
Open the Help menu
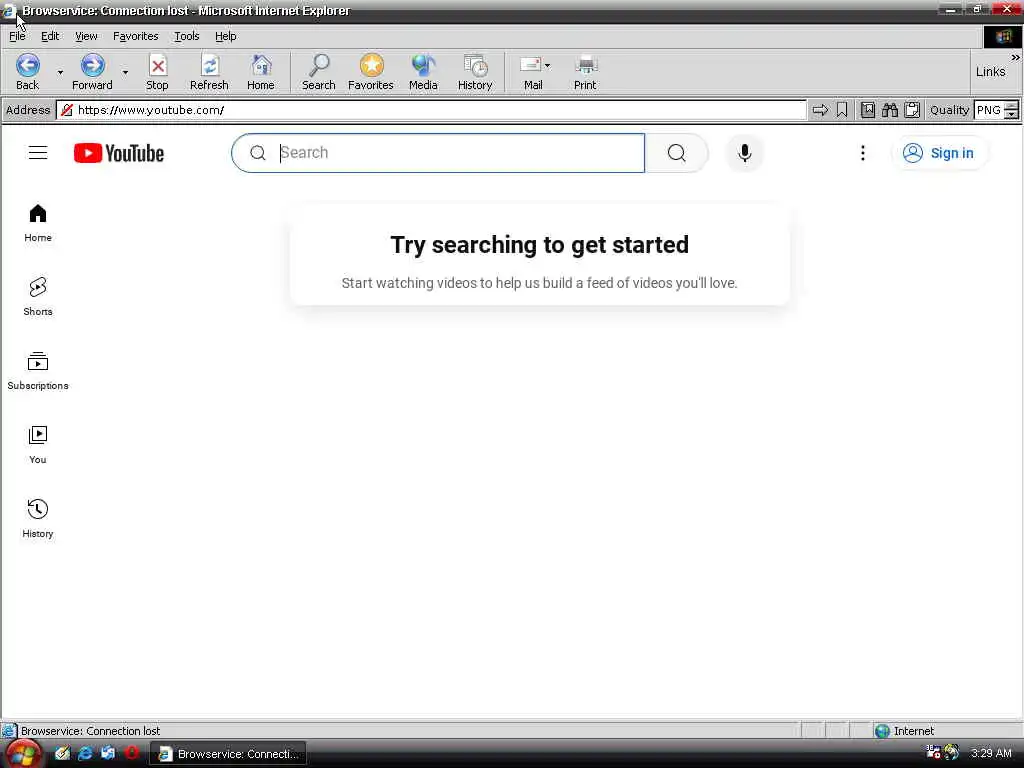point(225,36)
